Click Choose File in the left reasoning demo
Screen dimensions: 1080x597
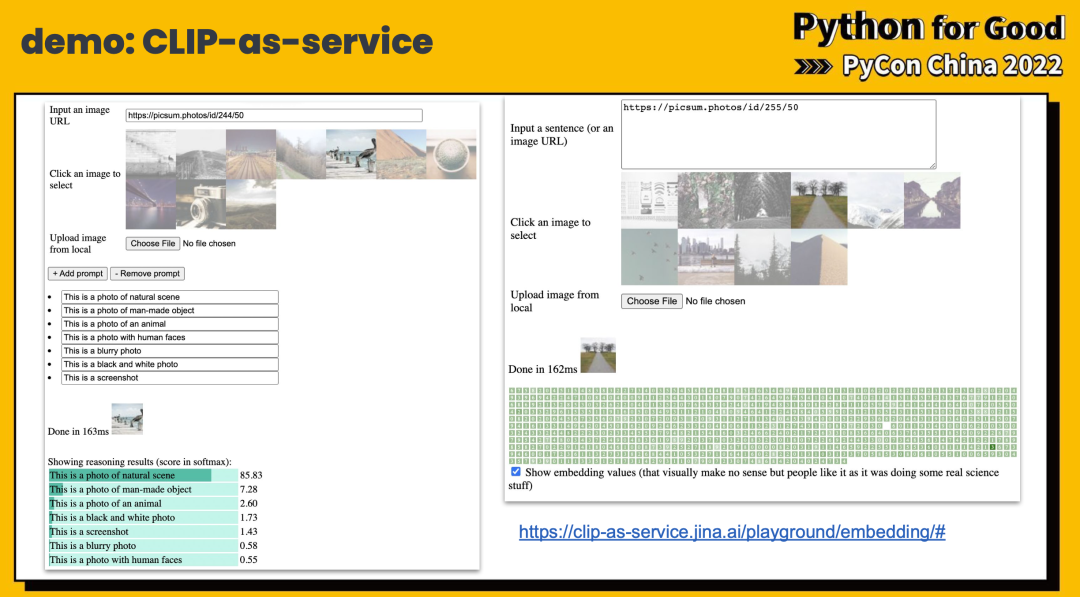pyautogui.click(x=153, y=244)
